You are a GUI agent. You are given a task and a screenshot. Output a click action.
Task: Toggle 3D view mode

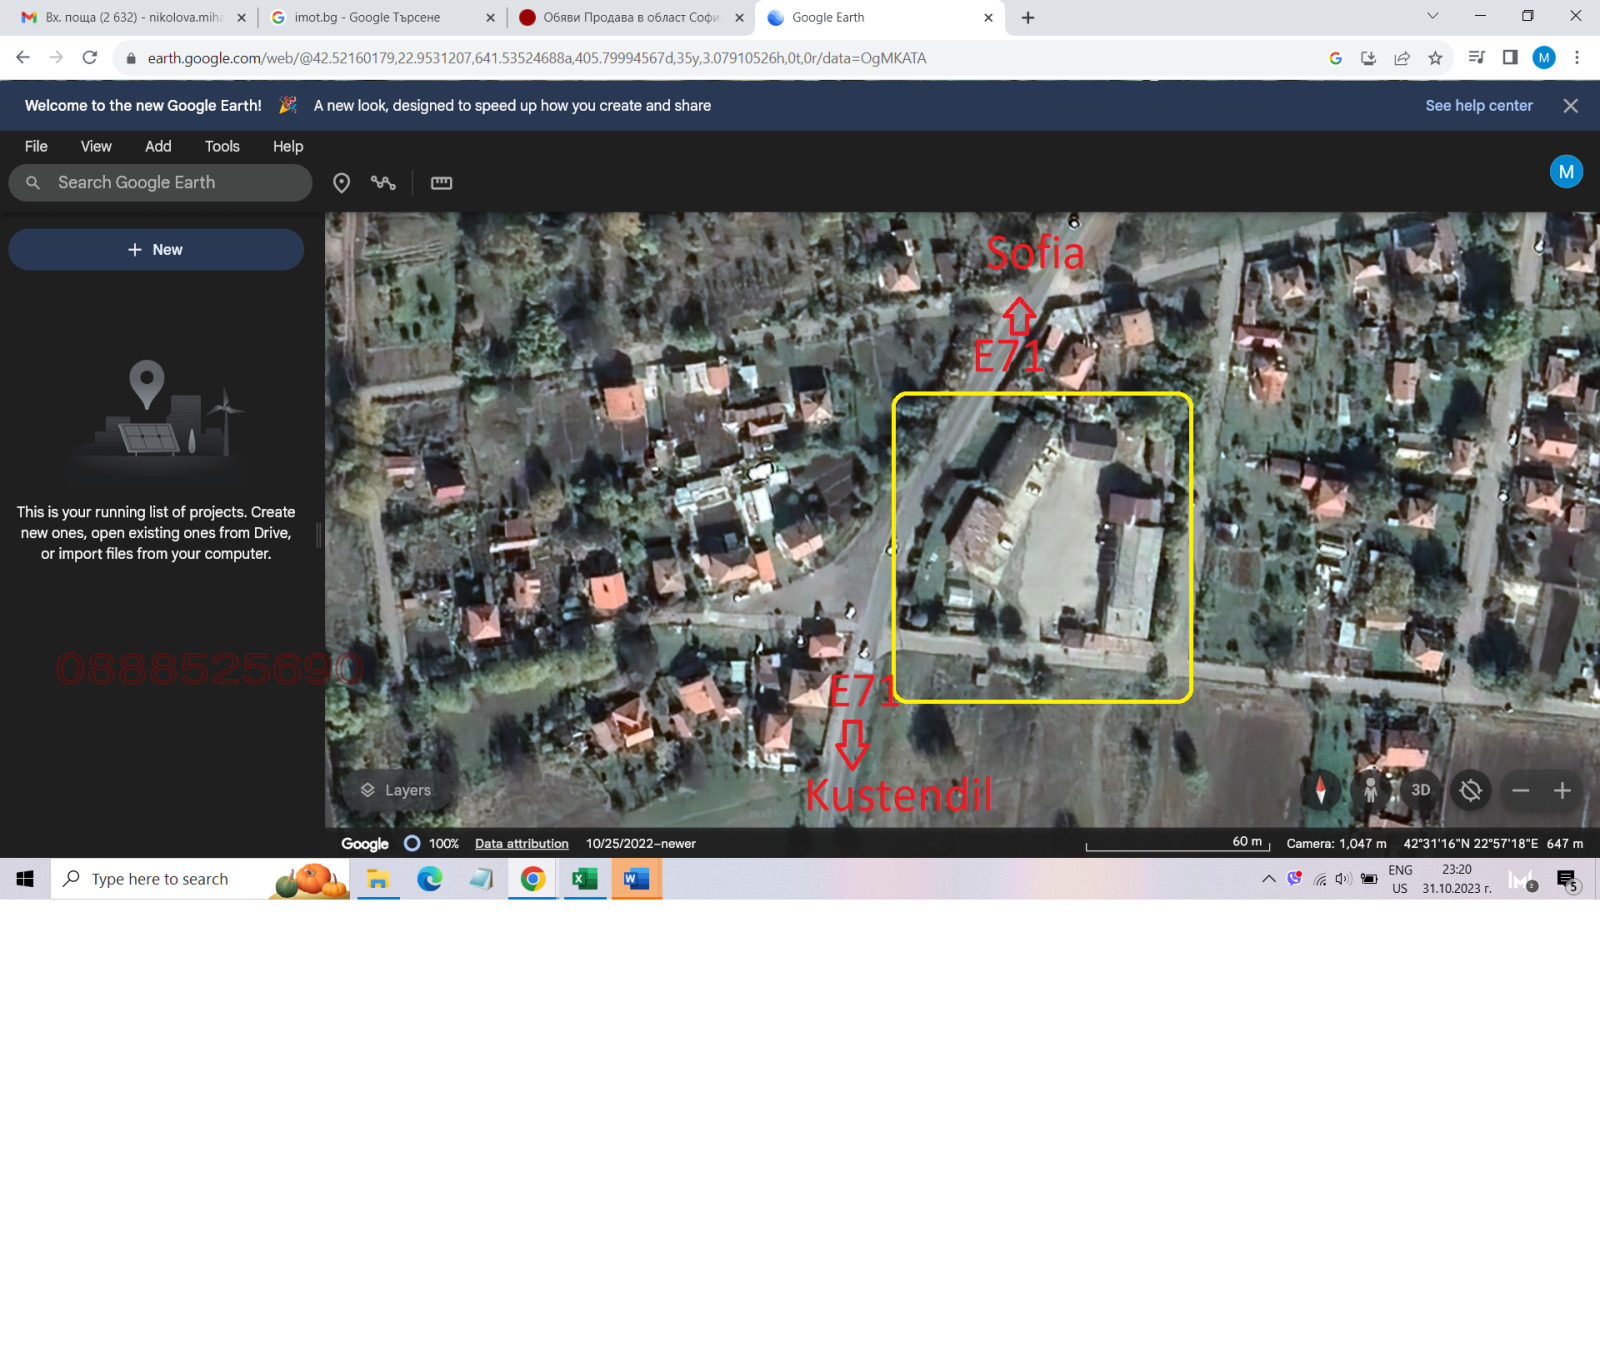[1421, 790]
